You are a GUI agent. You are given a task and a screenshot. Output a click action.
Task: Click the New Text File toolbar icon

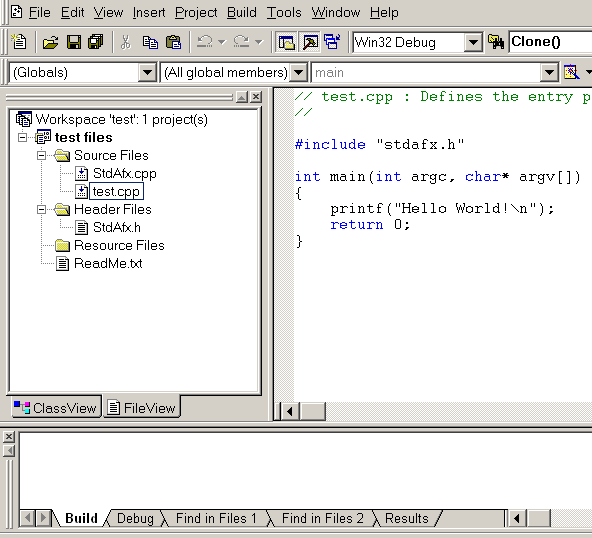tap(19, 42)
